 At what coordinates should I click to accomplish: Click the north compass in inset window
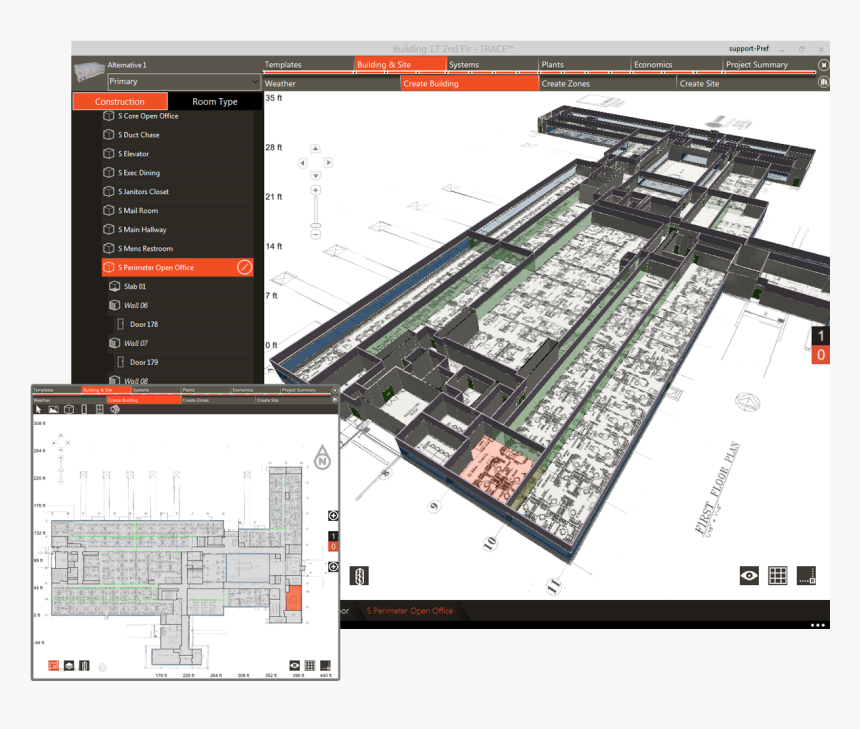tap(322, 457)
